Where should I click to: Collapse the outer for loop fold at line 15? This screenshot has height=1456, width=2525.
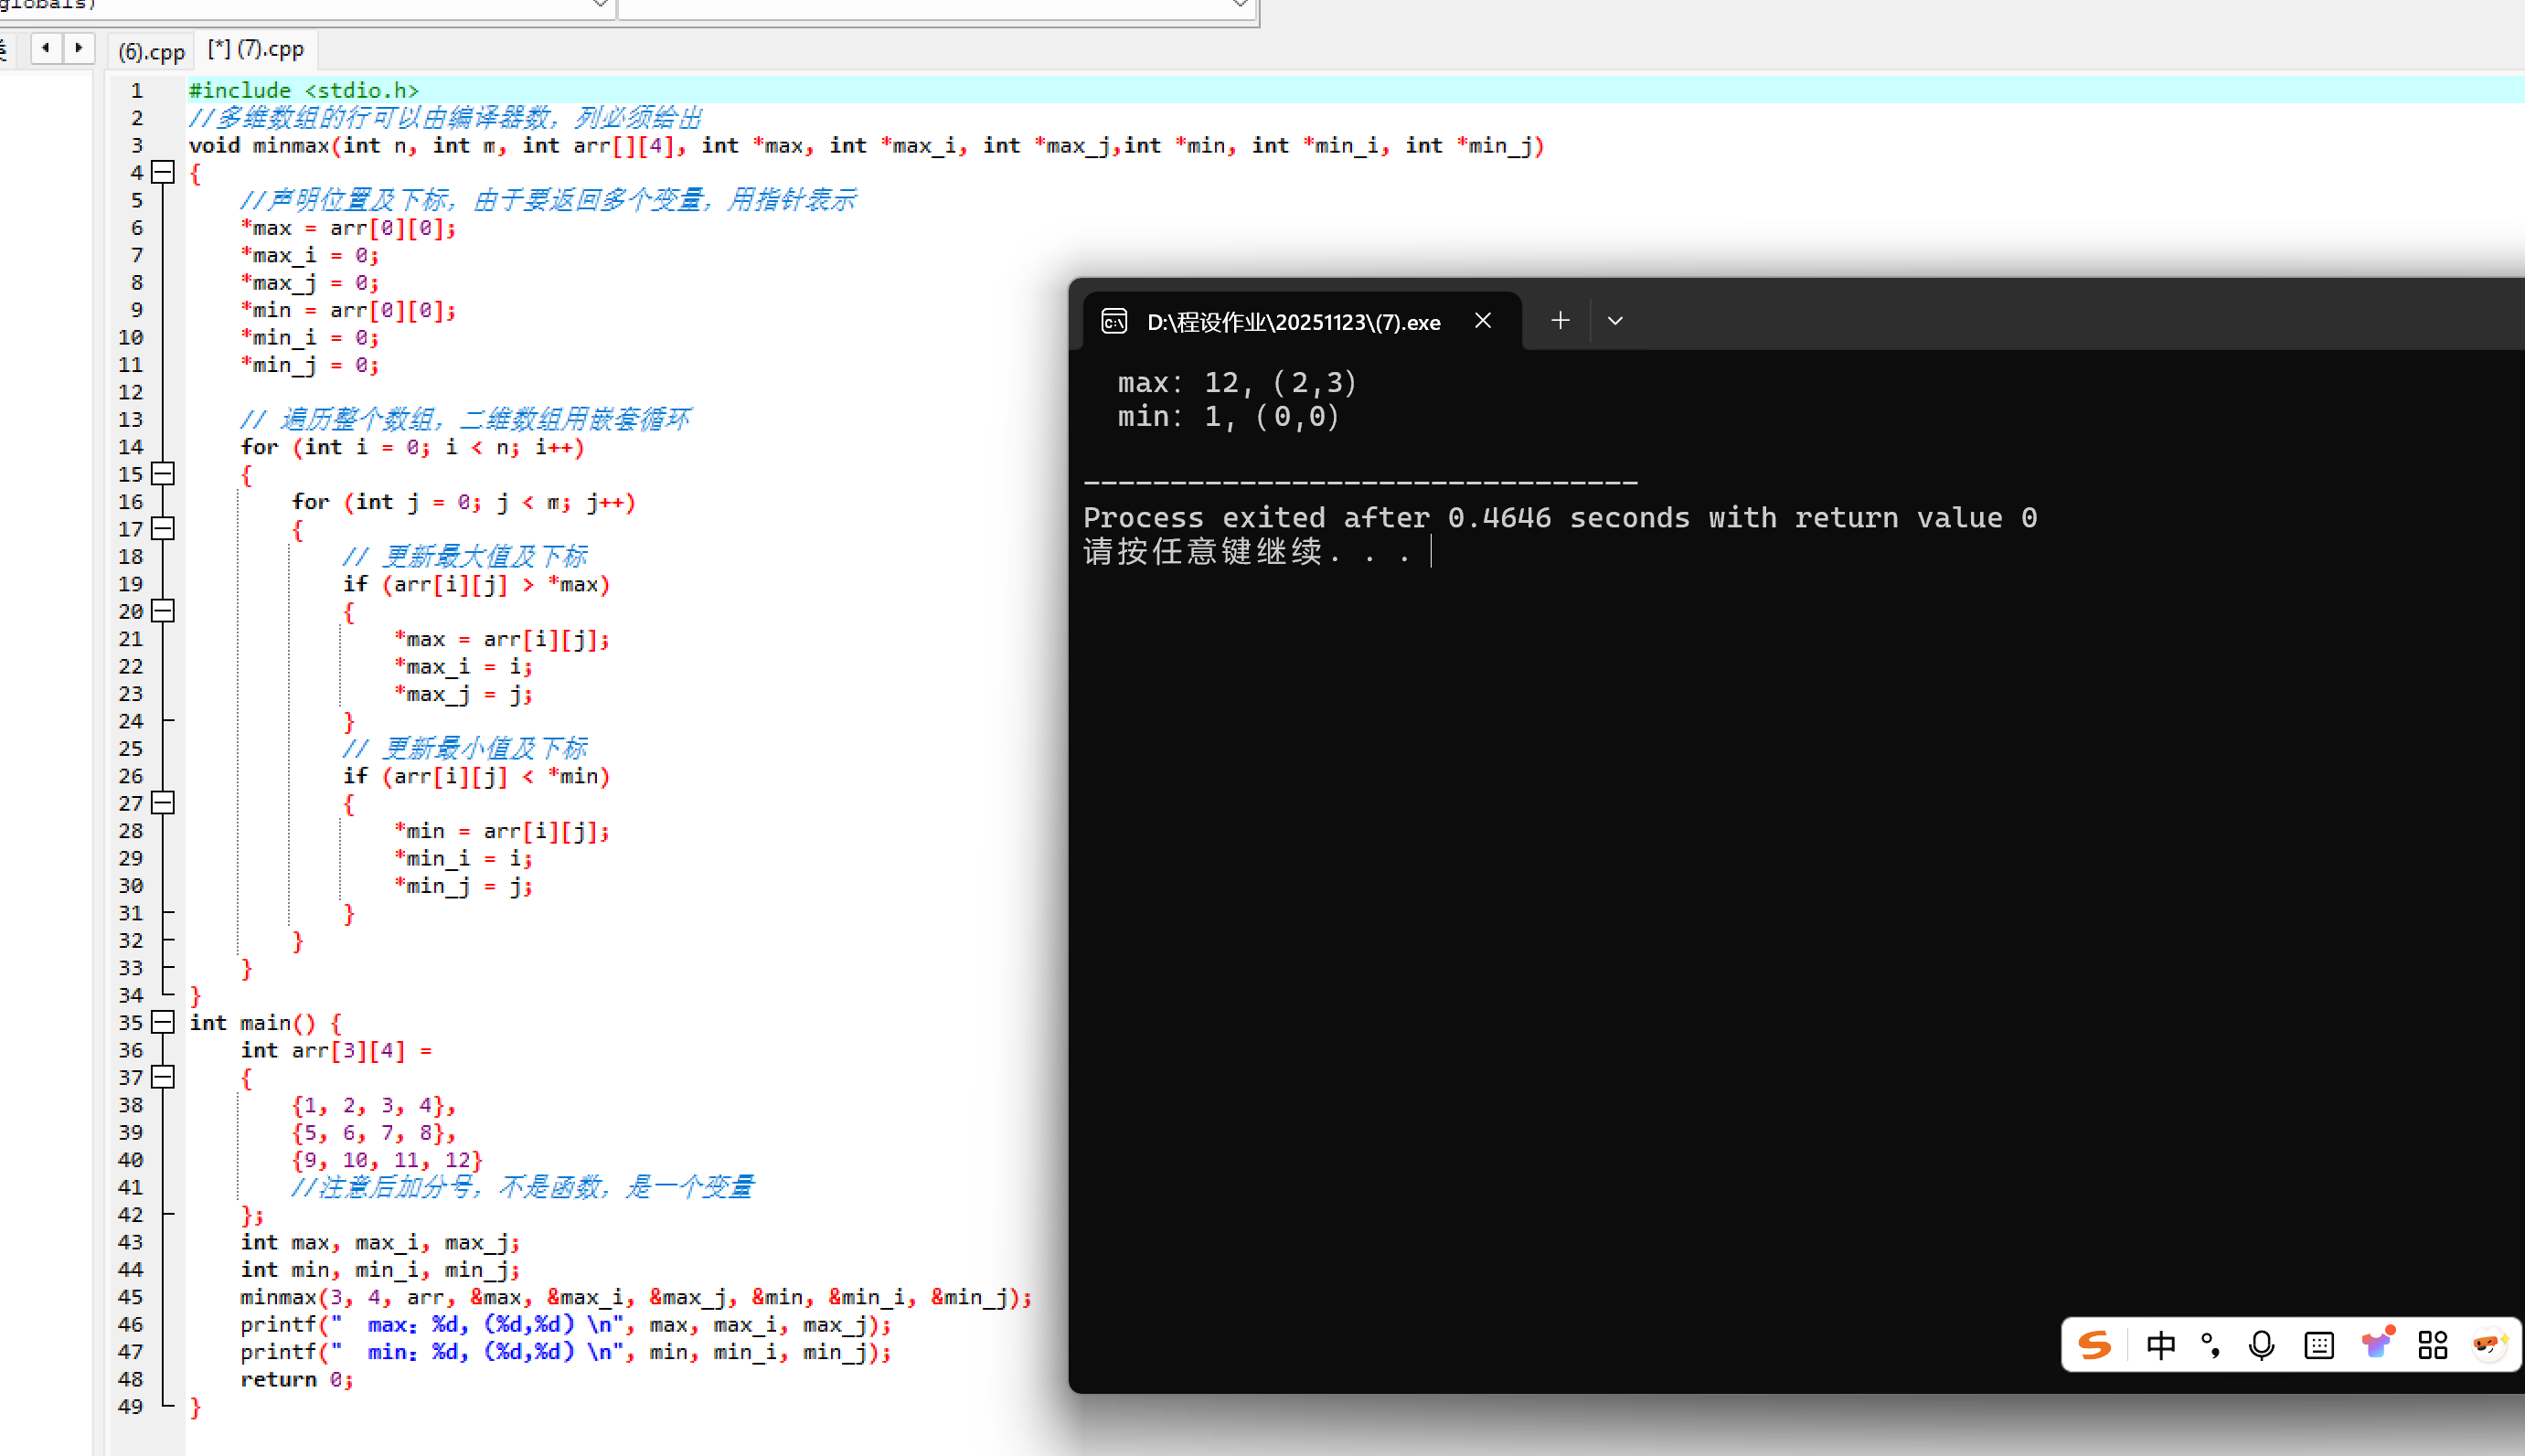(163, 474)
